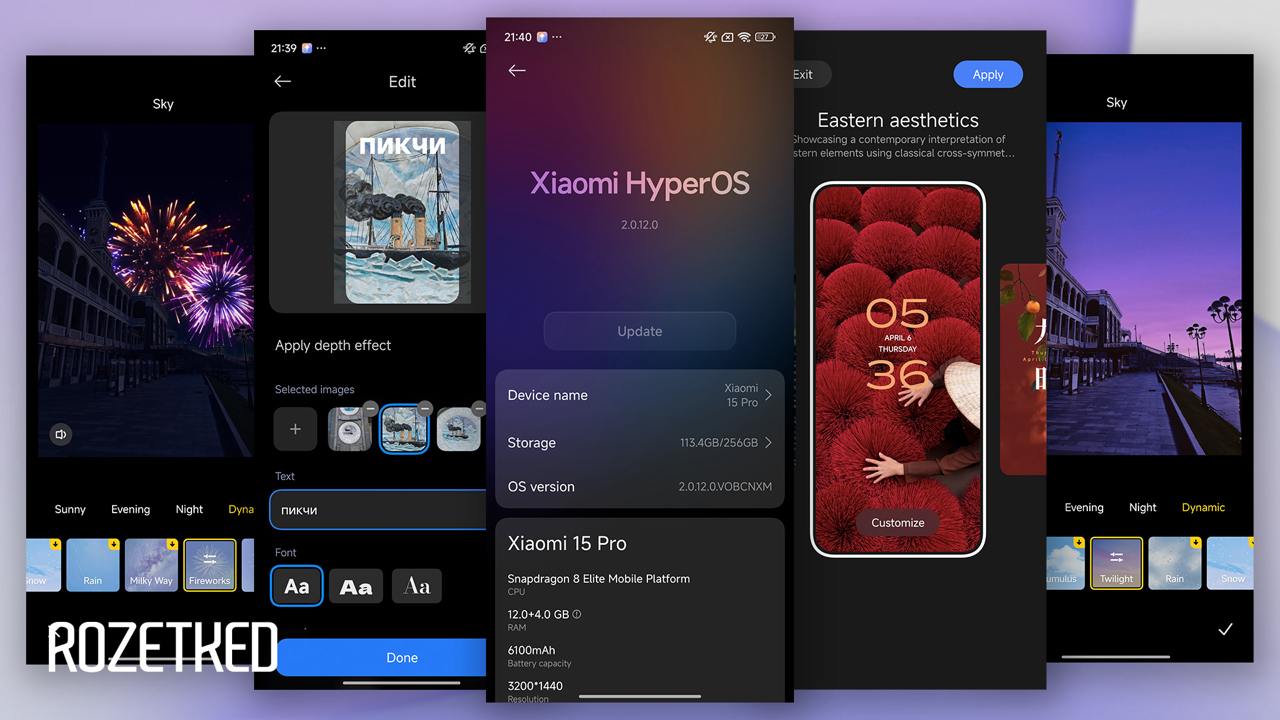Open Storage details via chevron

coord(768,442)
